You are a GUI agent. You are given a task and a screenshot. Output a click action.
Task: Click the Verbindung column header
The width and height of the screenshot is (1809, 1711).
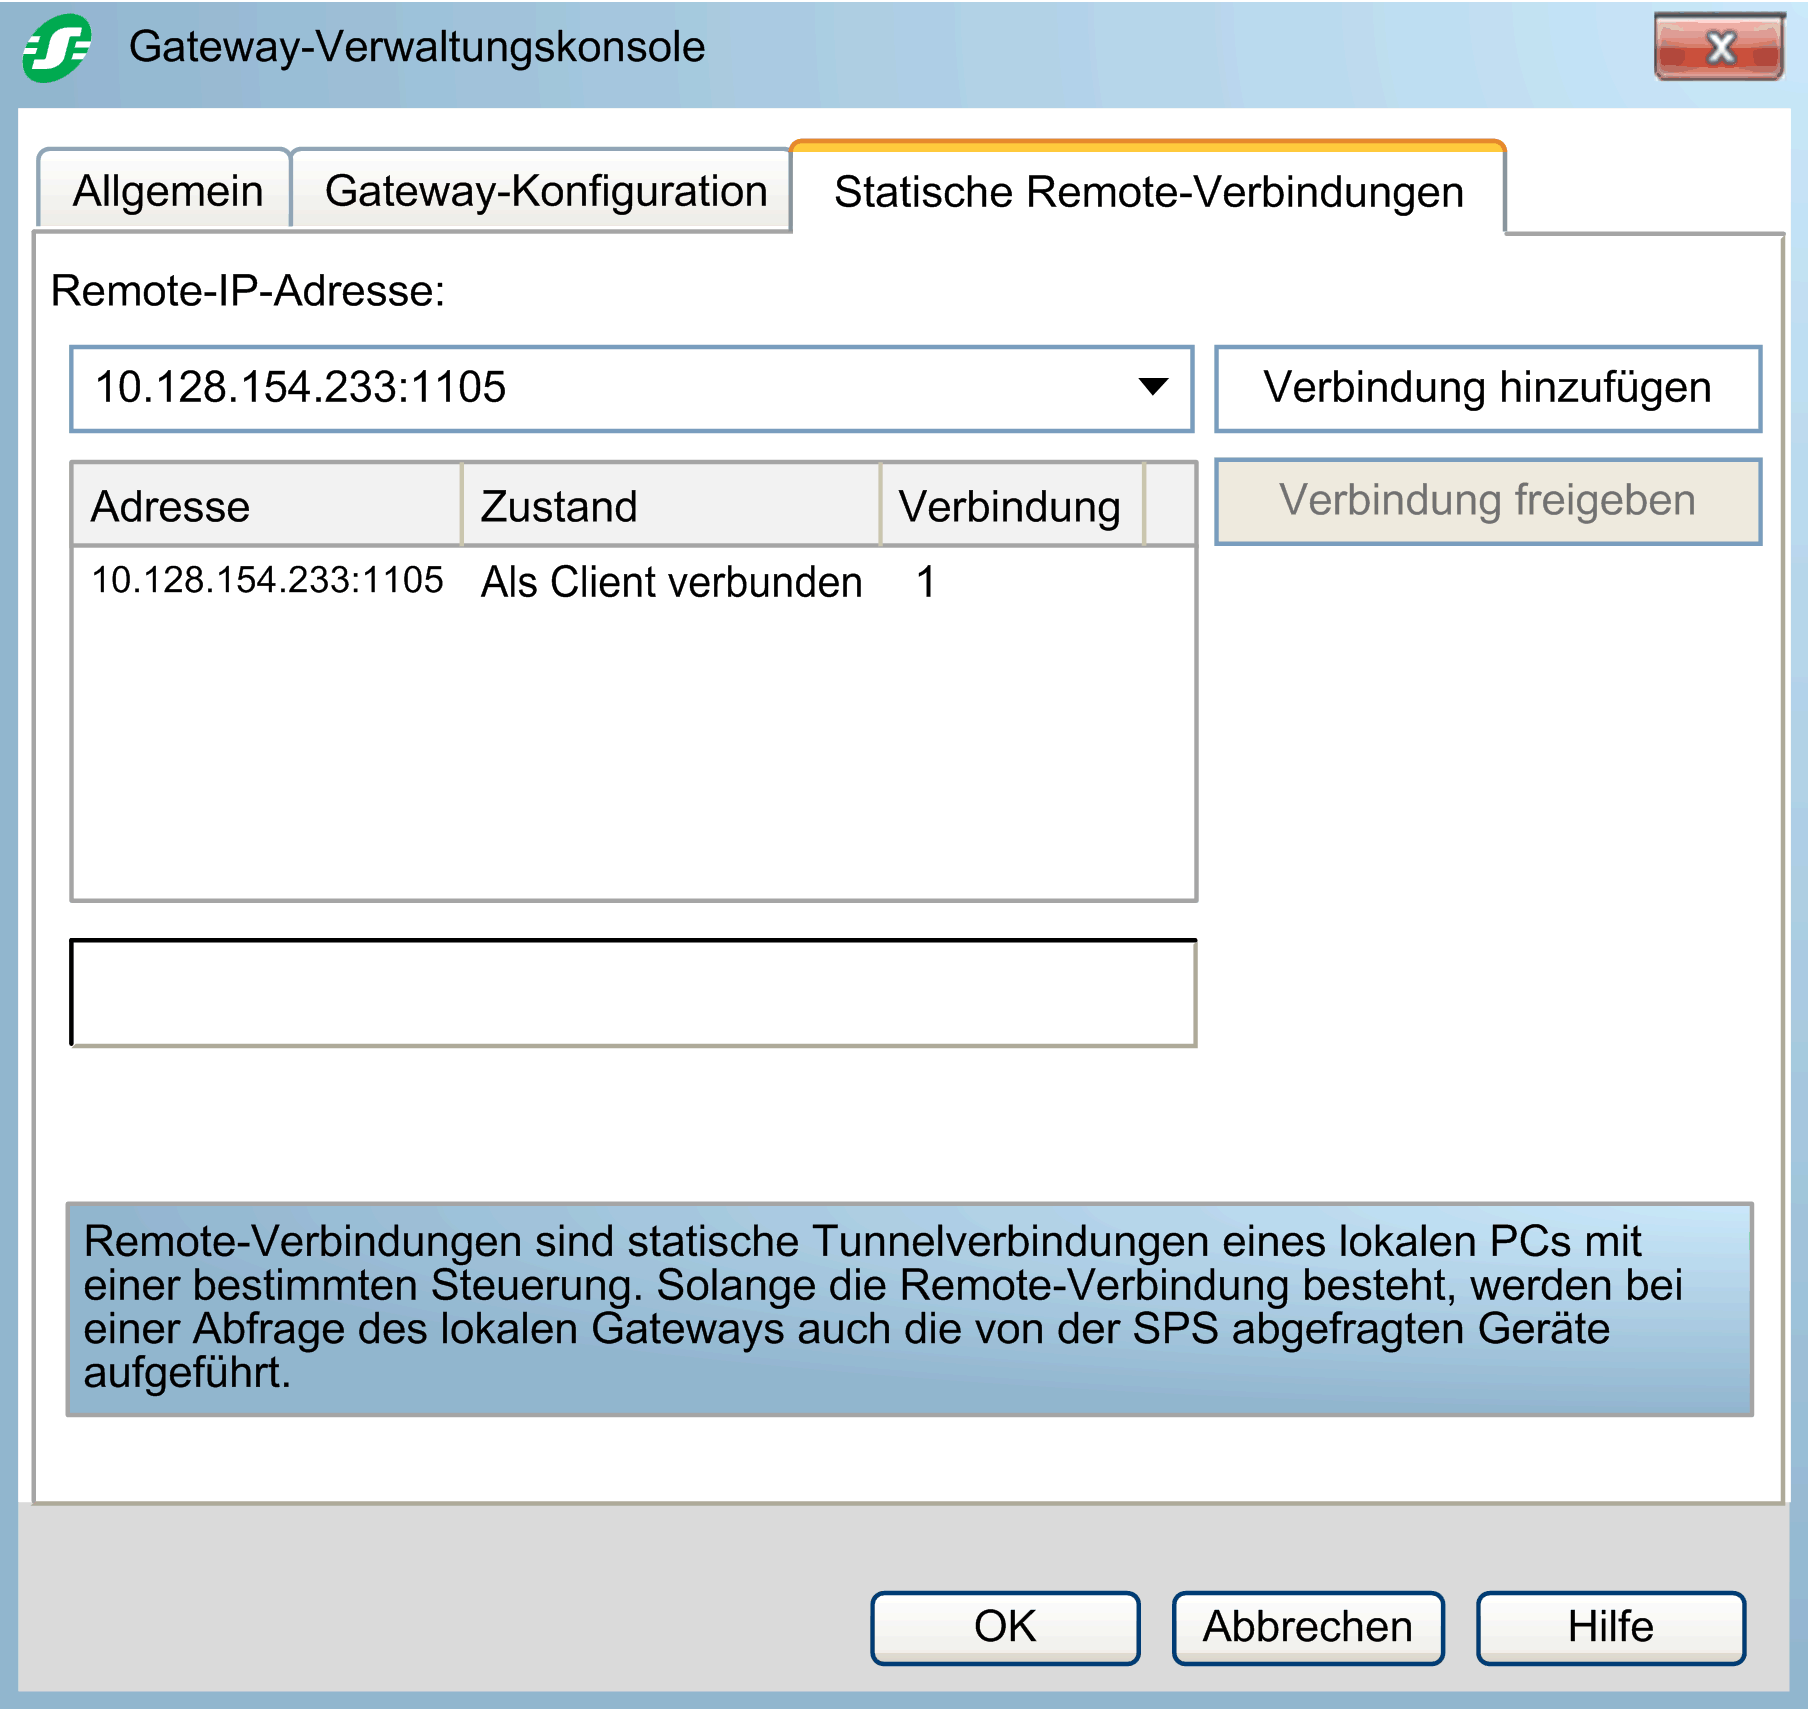click(1011, 505)
